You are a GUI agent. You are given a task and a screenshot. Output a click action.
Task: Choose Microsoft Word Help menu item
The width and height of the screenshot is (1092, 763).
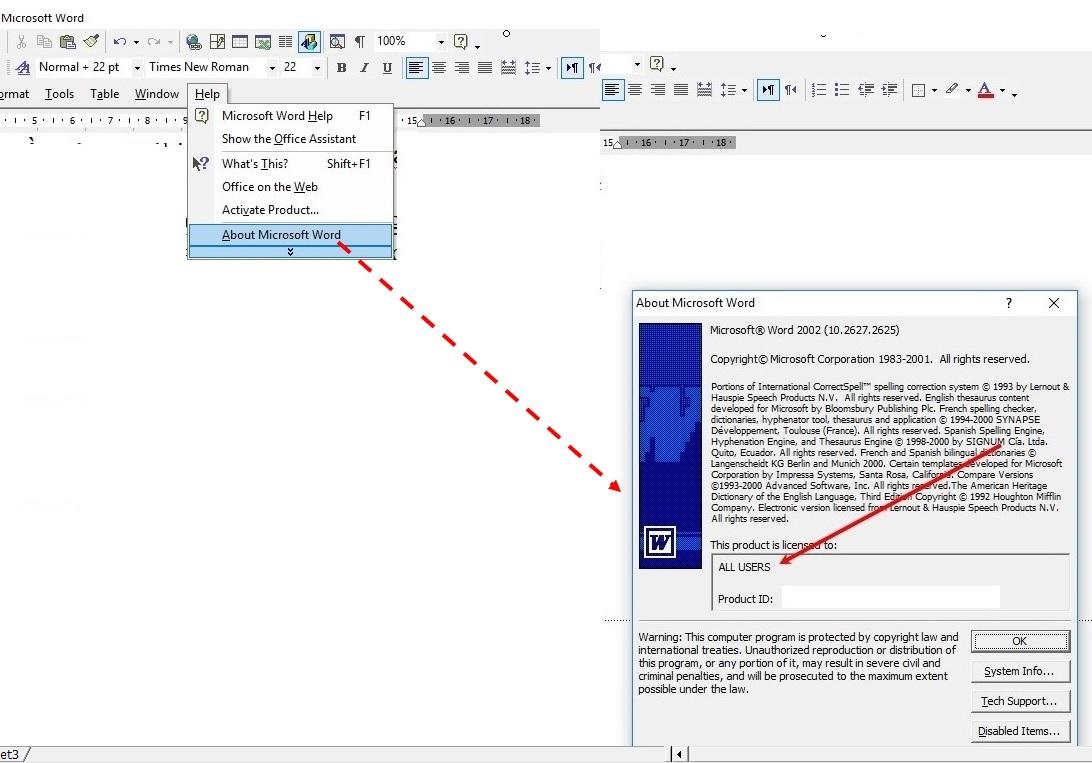290,116
